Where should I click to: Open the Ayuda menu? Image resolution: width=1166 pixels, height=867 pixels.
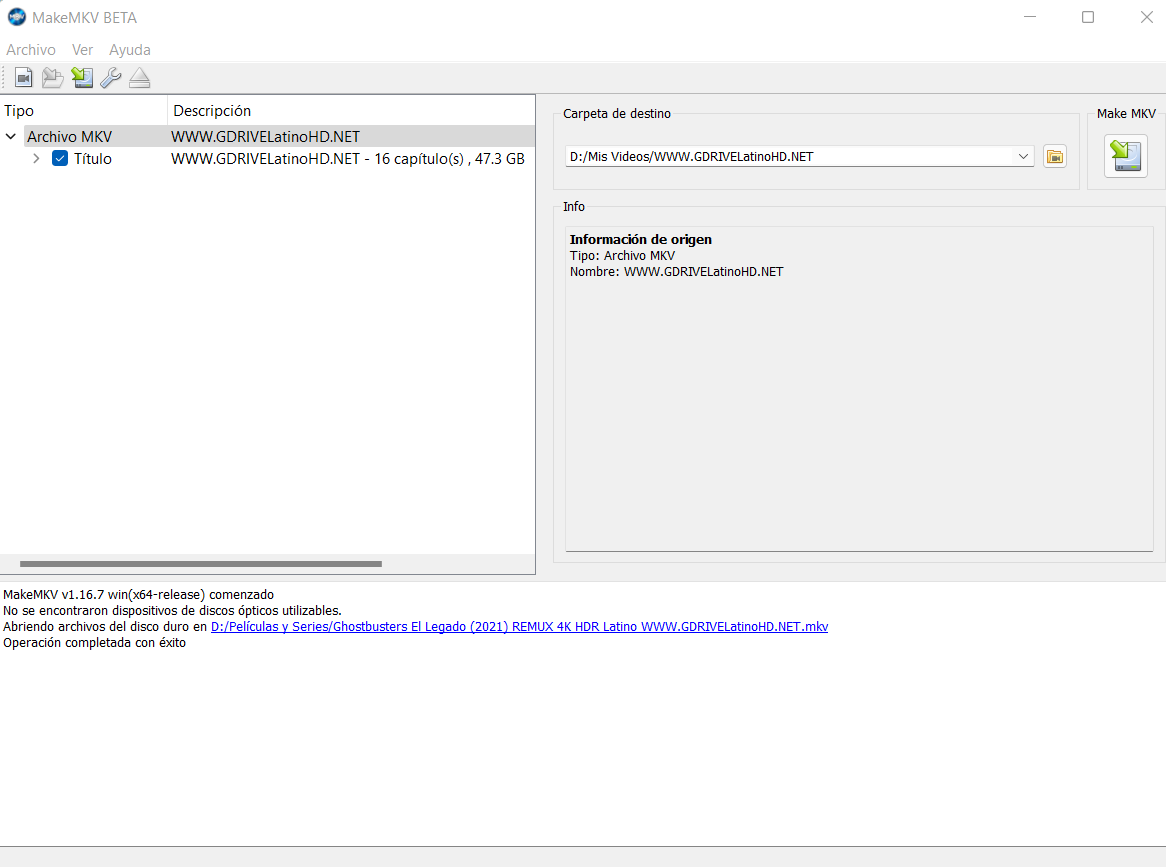[130, 50]
